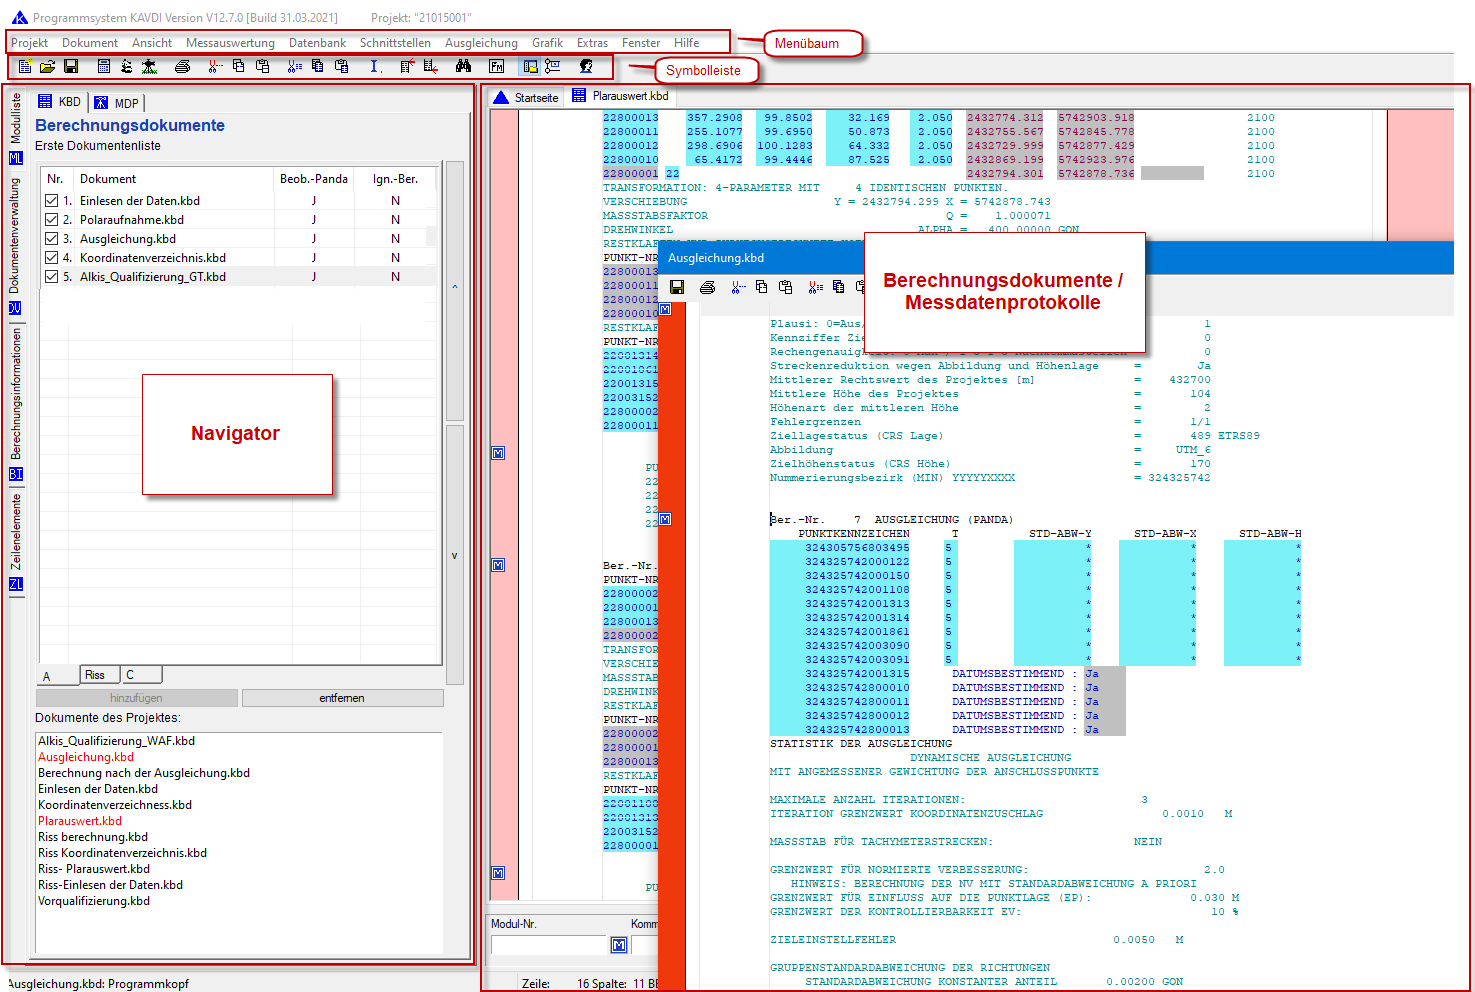Click the new document icon in toolbar
The height and width of the screenshot is (992, 1475).
tap(25, 66)
